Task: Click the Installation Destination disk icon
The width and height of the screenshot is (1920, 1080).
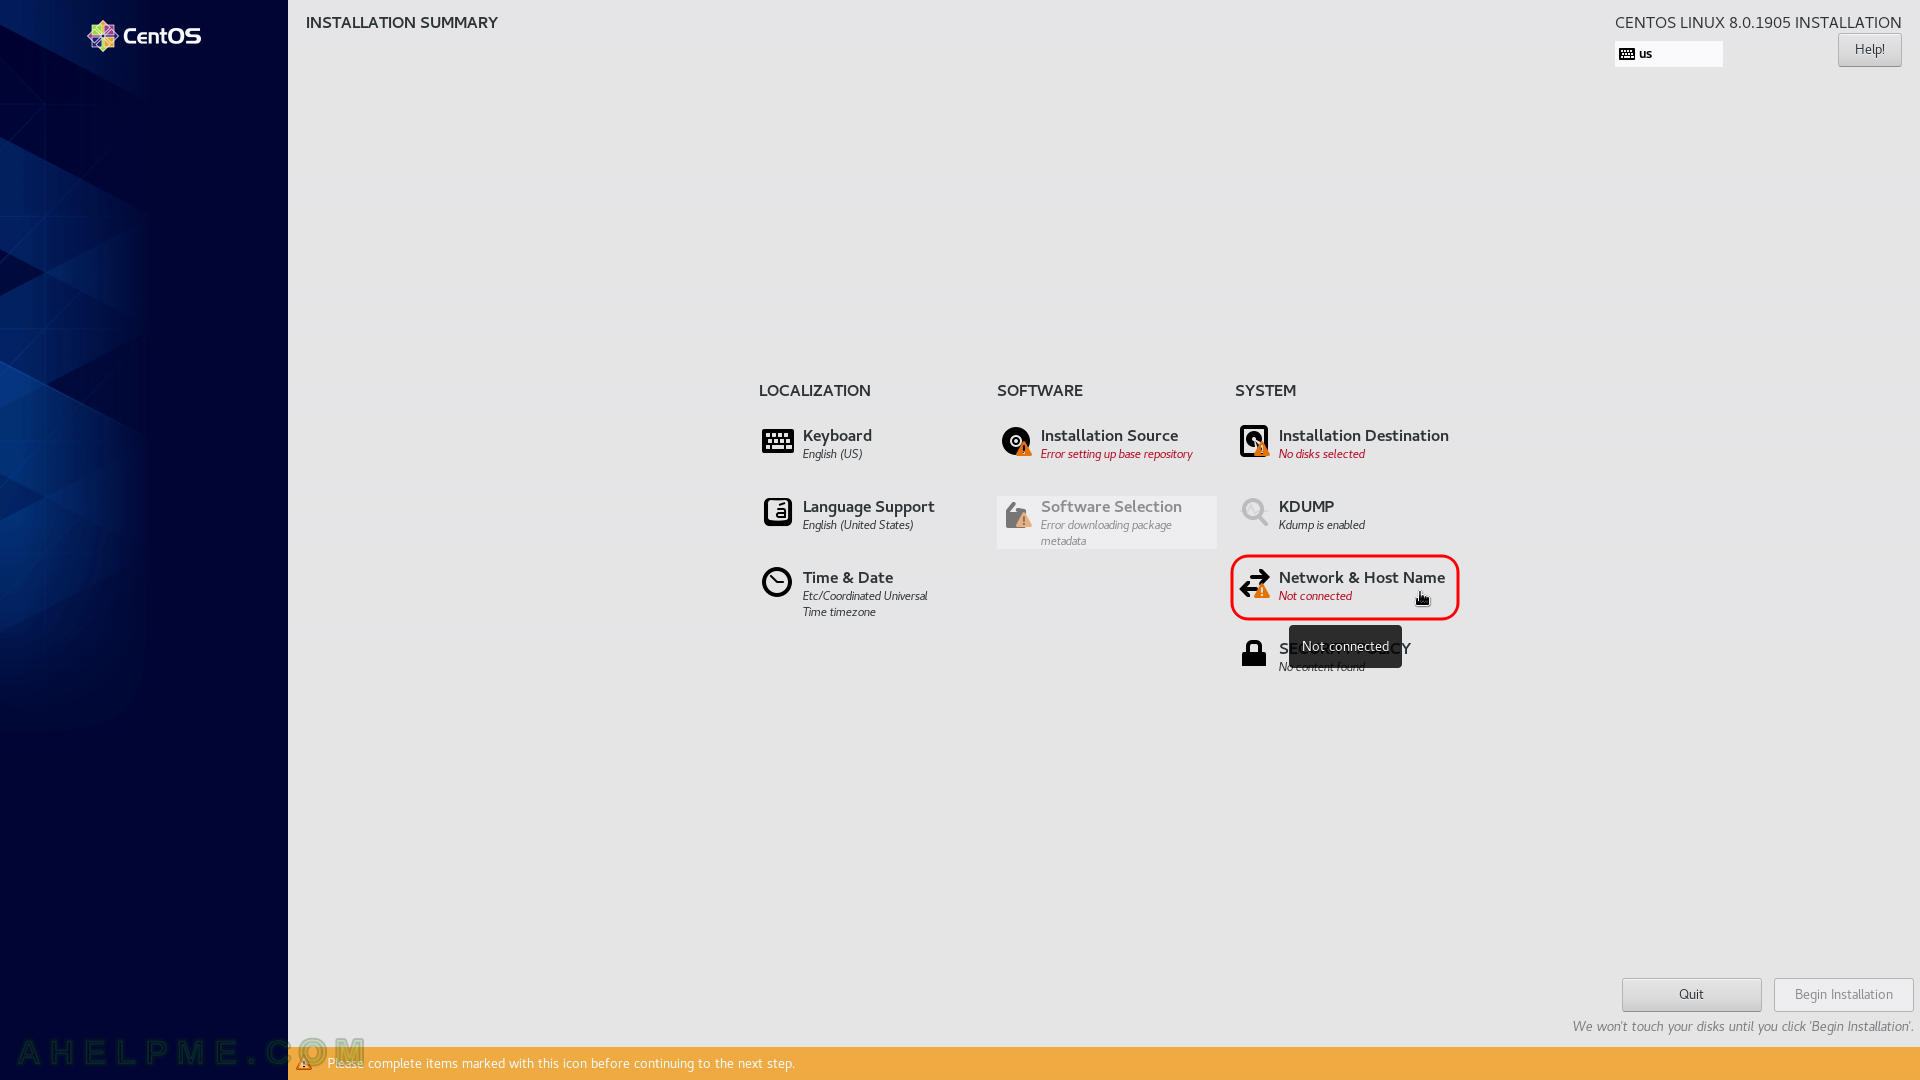Action: [1254, 441]
